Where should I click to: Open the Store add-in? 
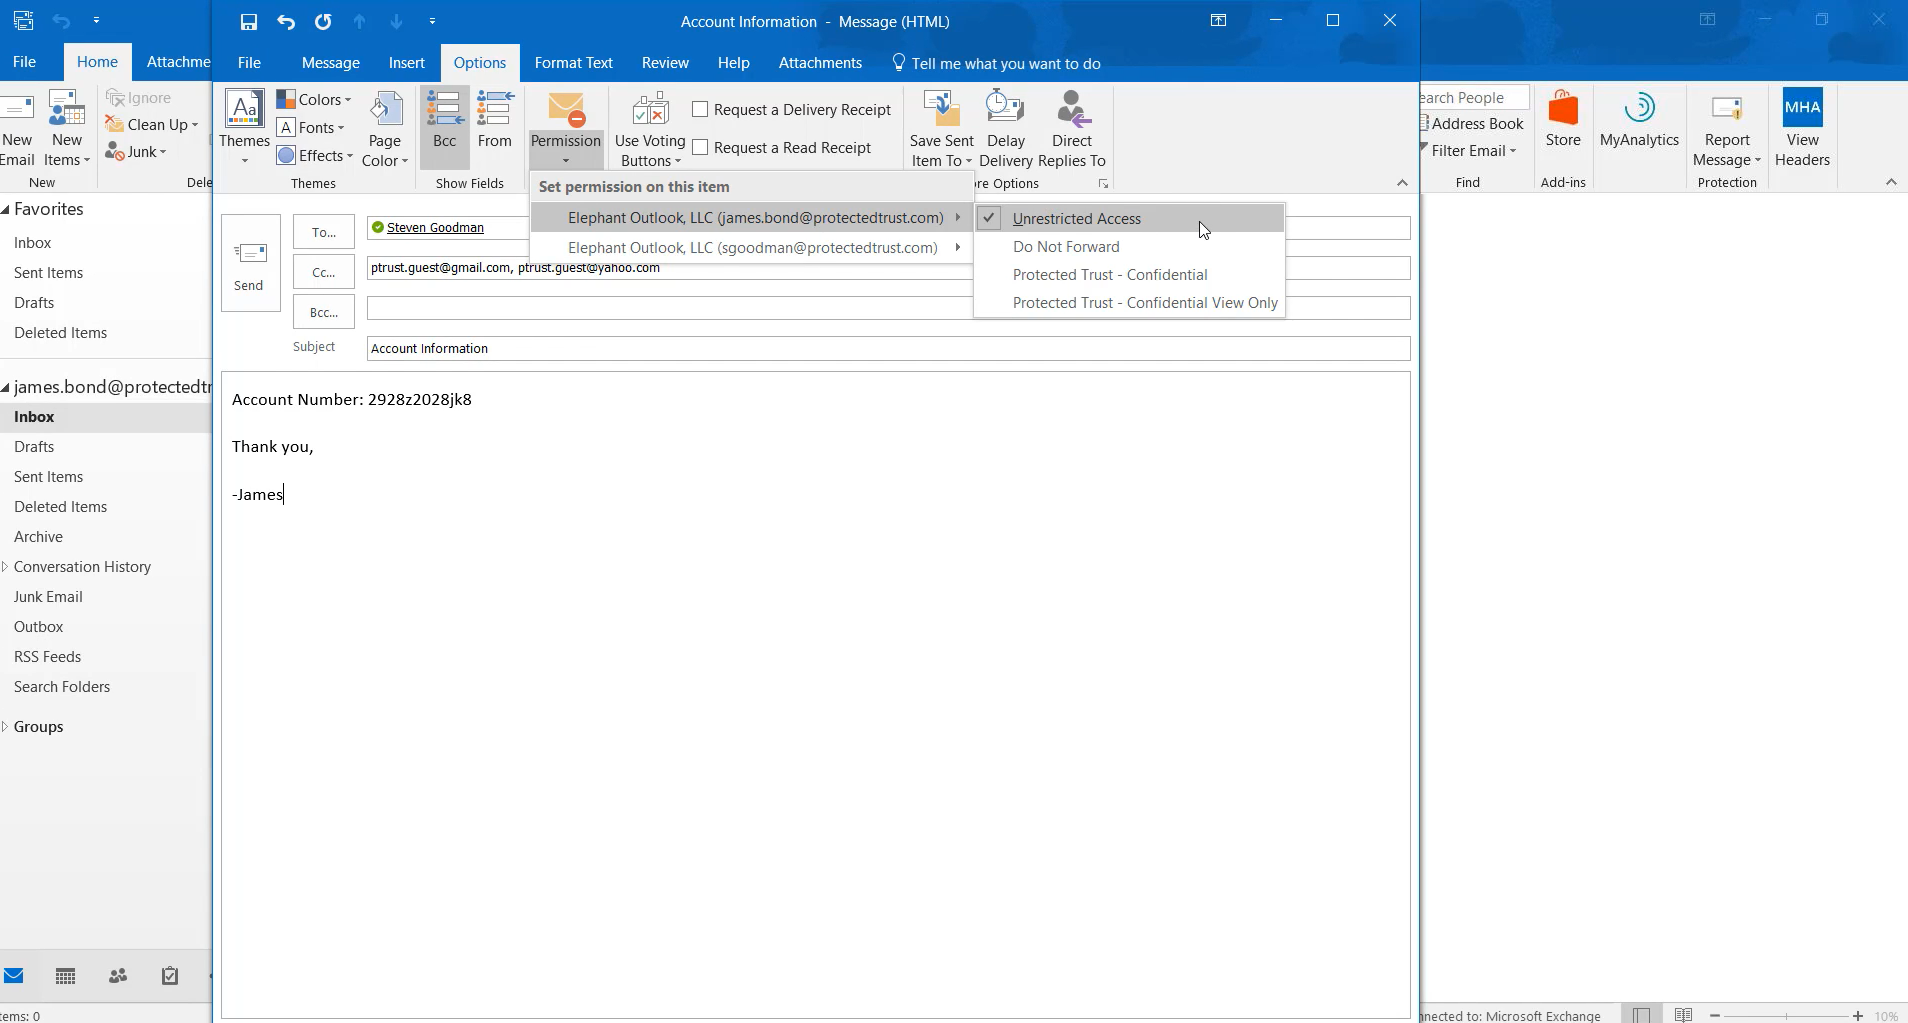[x=1563, y=119]
